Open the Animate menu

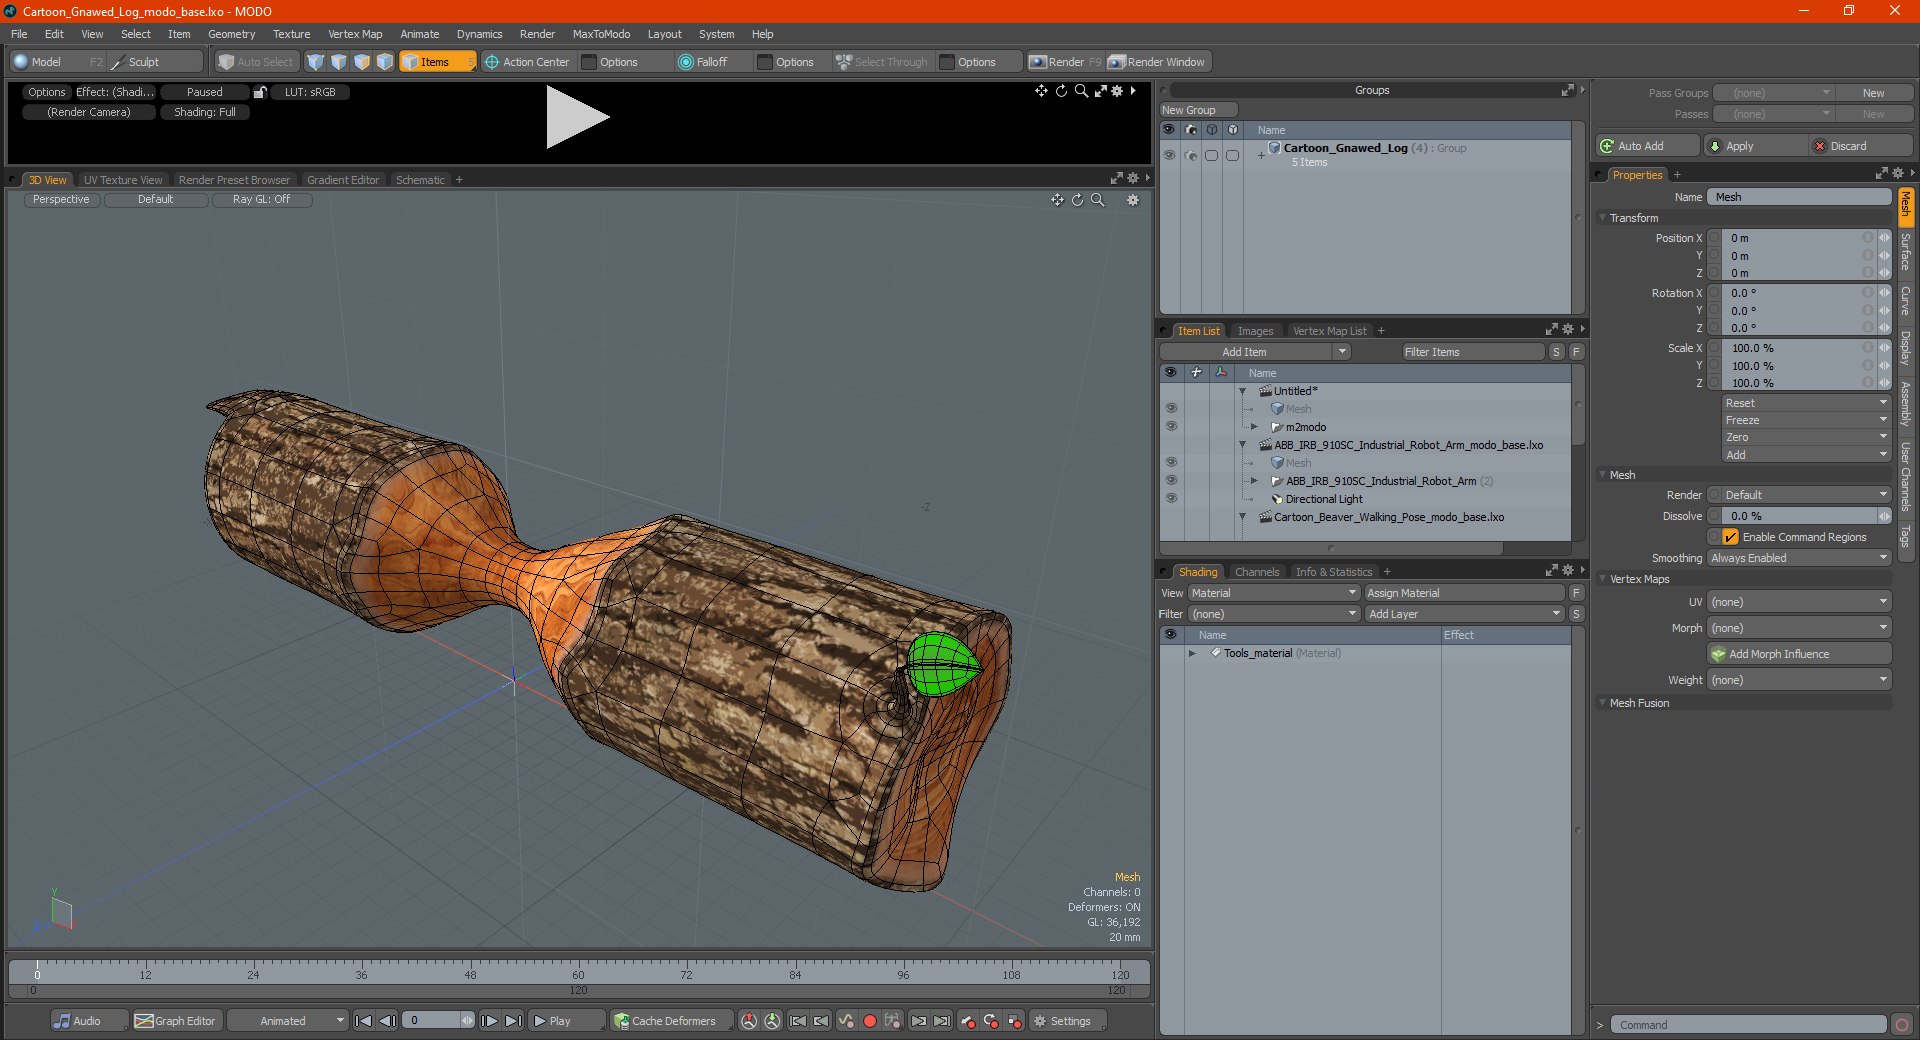[420, 34]
